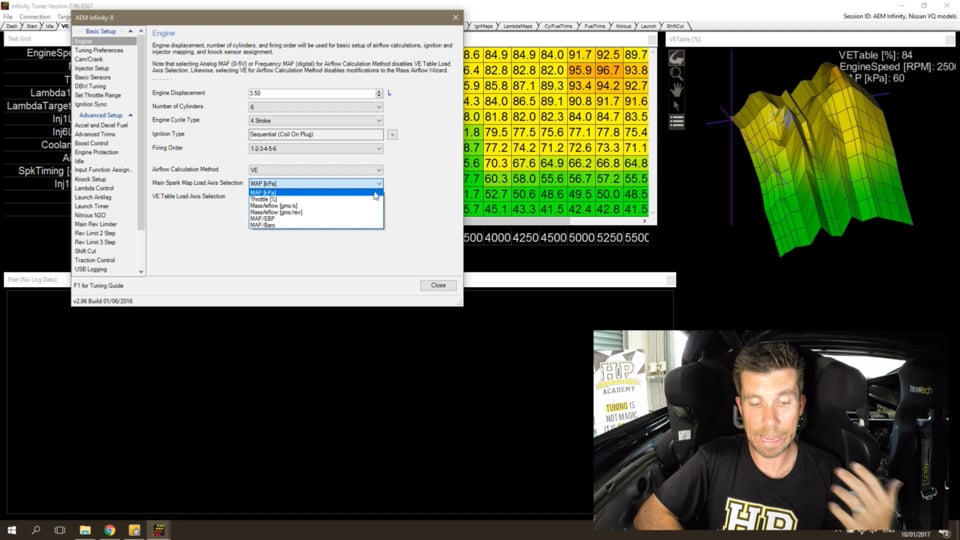Select Knock Setup in setup list
Viewport: 960px width, 540px height.
click(91, 179)
